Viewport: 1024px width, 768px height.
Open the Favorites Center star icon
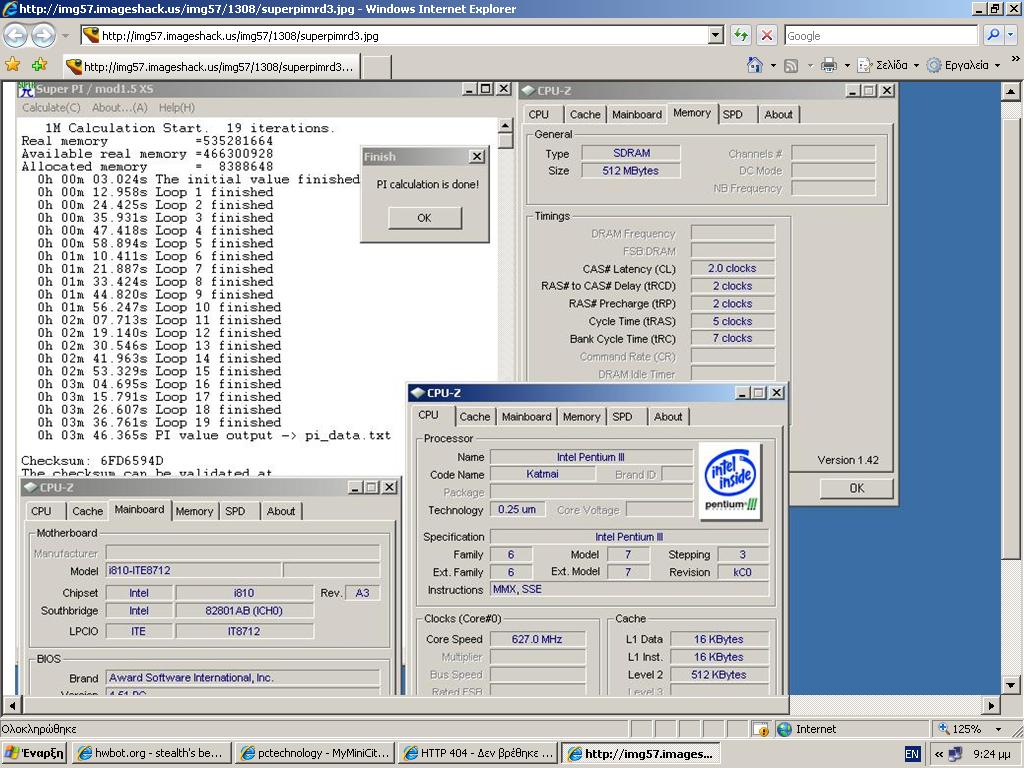tap(12, 65)
